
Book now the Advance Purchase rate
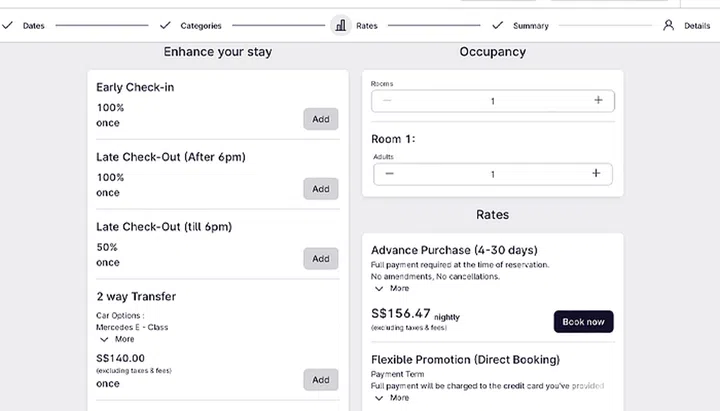click(x=583, y=321)
